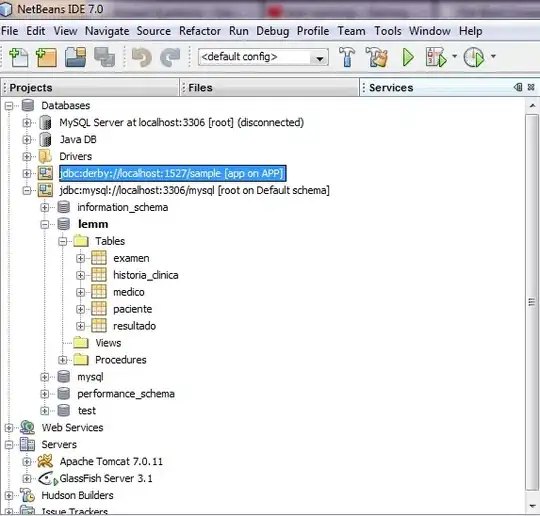Select the Views folder
Screen dimensions: 540x516
tap(108, 343)
